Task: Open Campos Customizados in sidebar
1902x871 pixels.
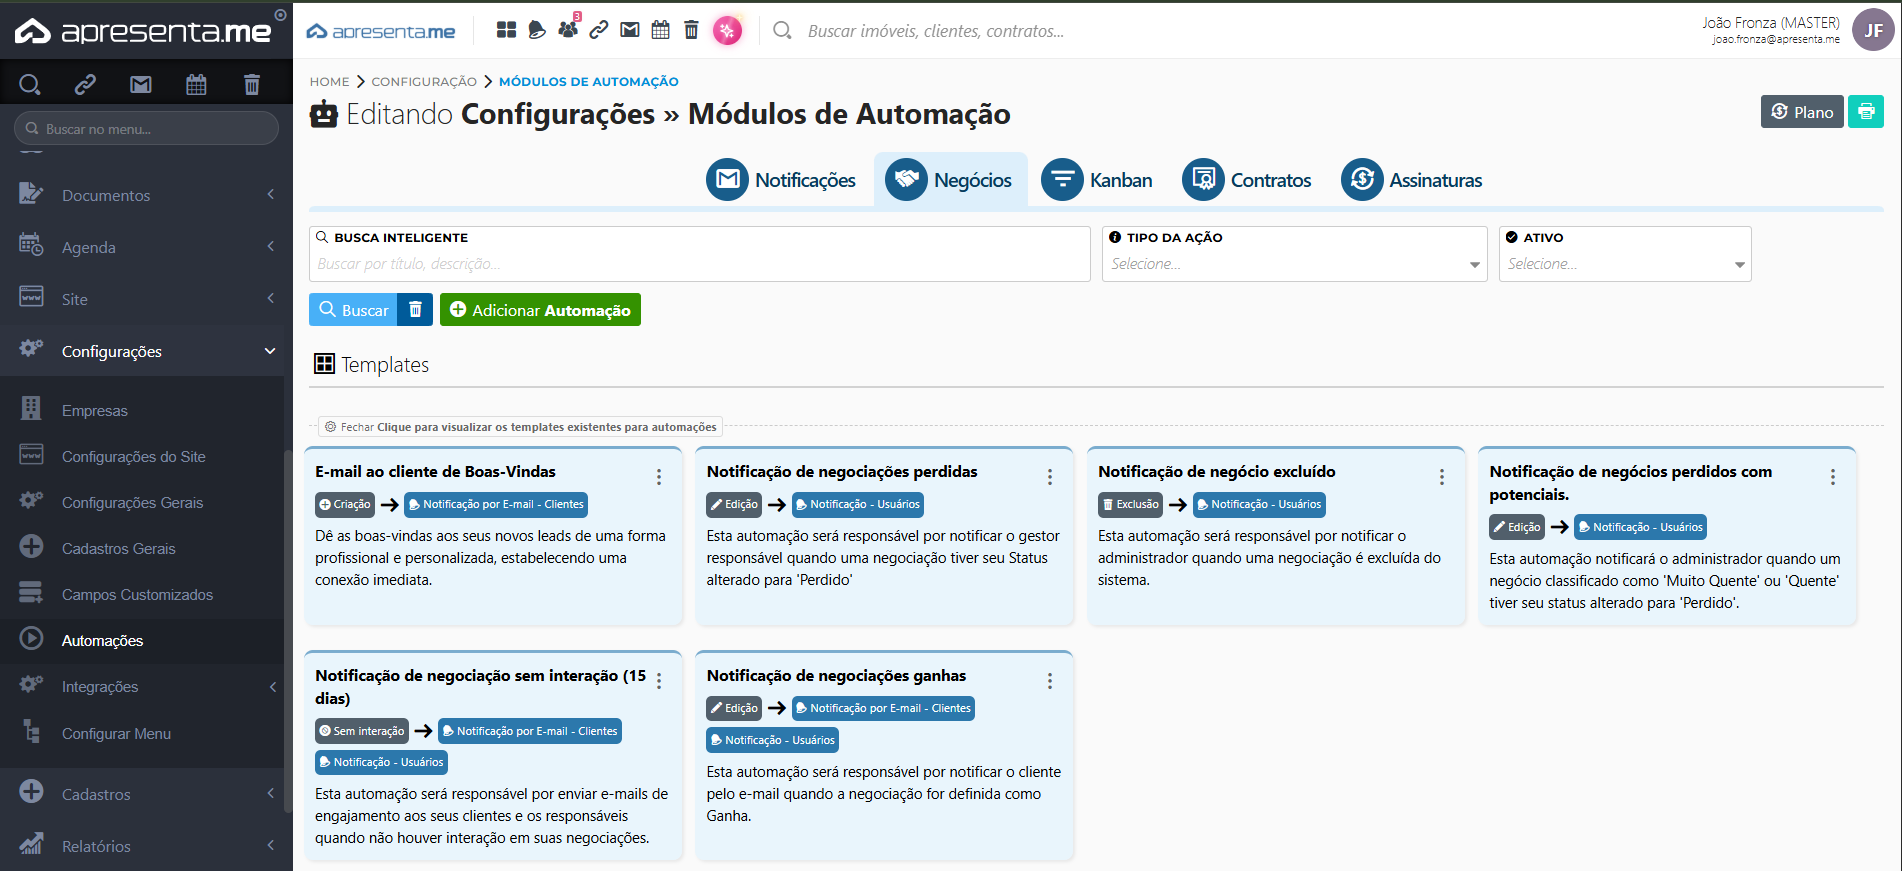Action: click(142, 594)
